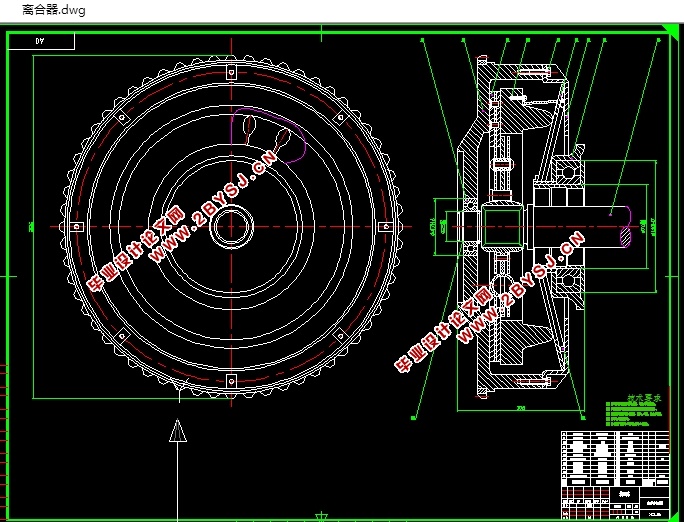684x522 pixels.
Task: Select the rightmost bolt hole on centerline
Action: click(386, 227)
